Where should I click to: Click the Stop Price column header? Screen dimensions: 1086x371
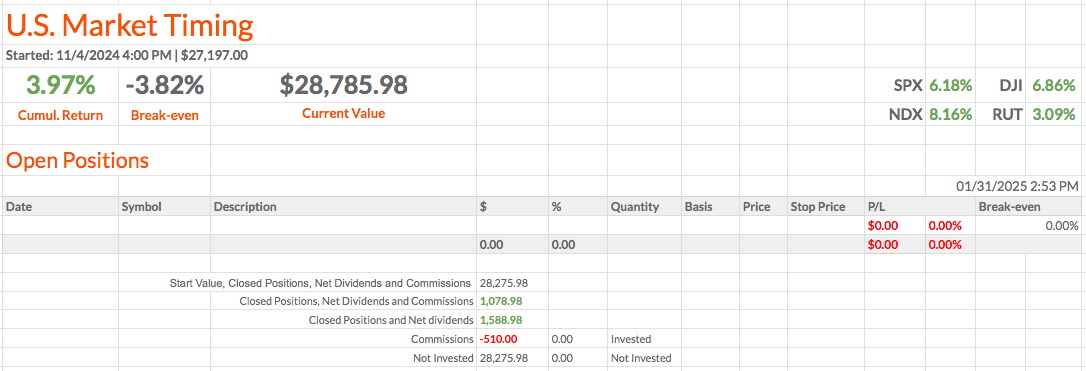coord(817,206)
